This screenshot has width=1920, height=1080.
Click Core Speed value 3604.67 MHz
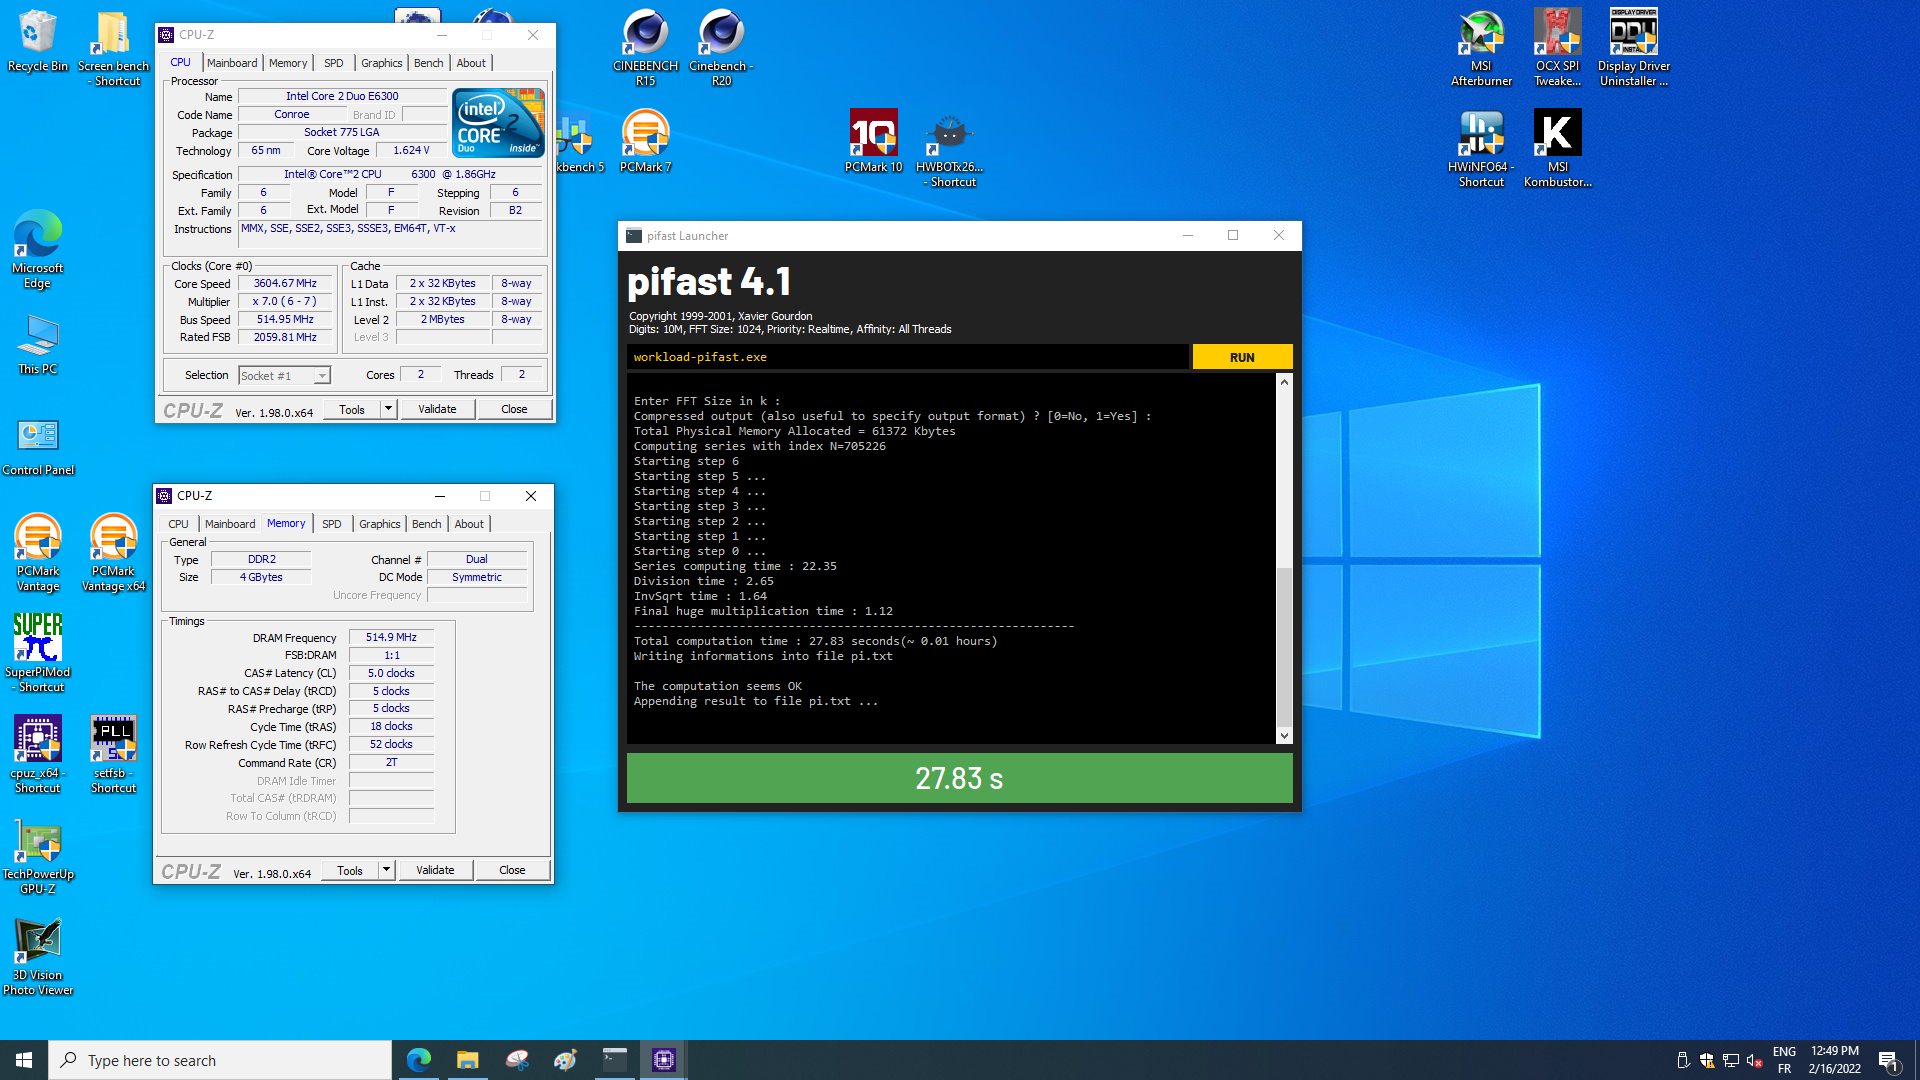tap(285, 284)
